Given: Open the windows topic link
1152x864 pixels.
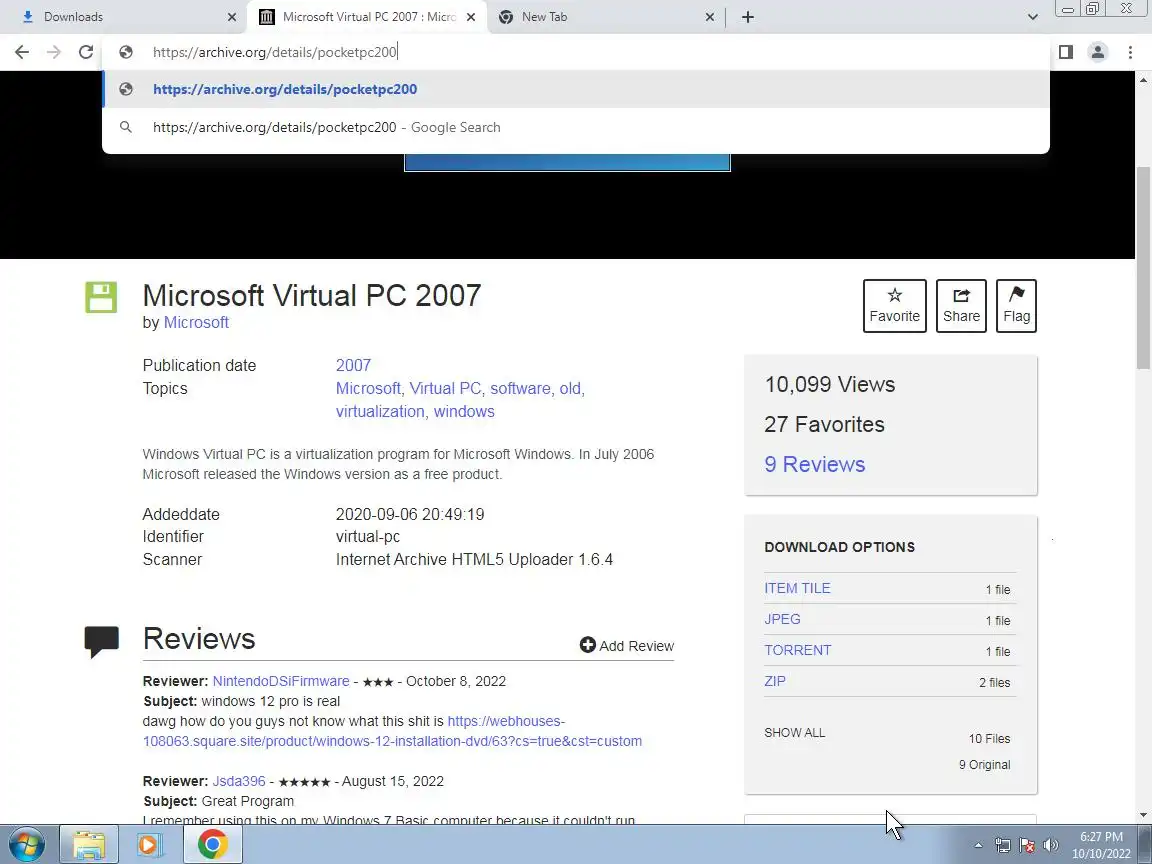Looking at the screenshot, I should (464, 411).
